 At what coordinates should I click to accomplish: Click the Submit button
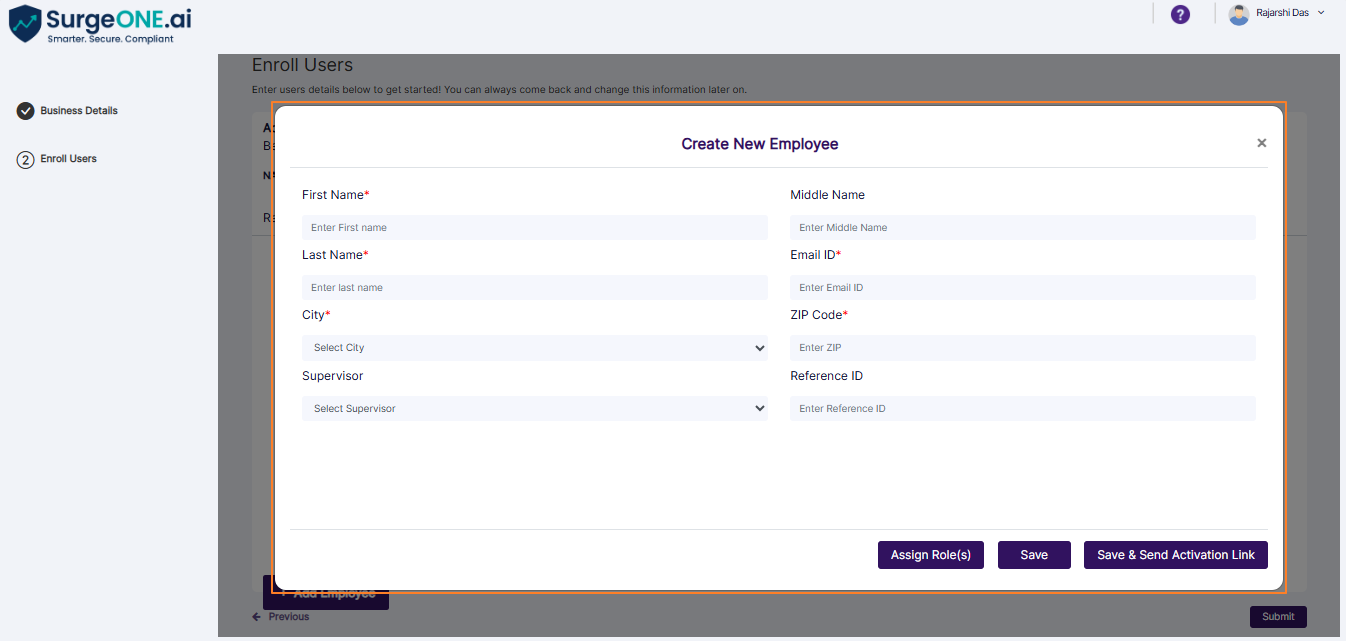[1277, 616]
